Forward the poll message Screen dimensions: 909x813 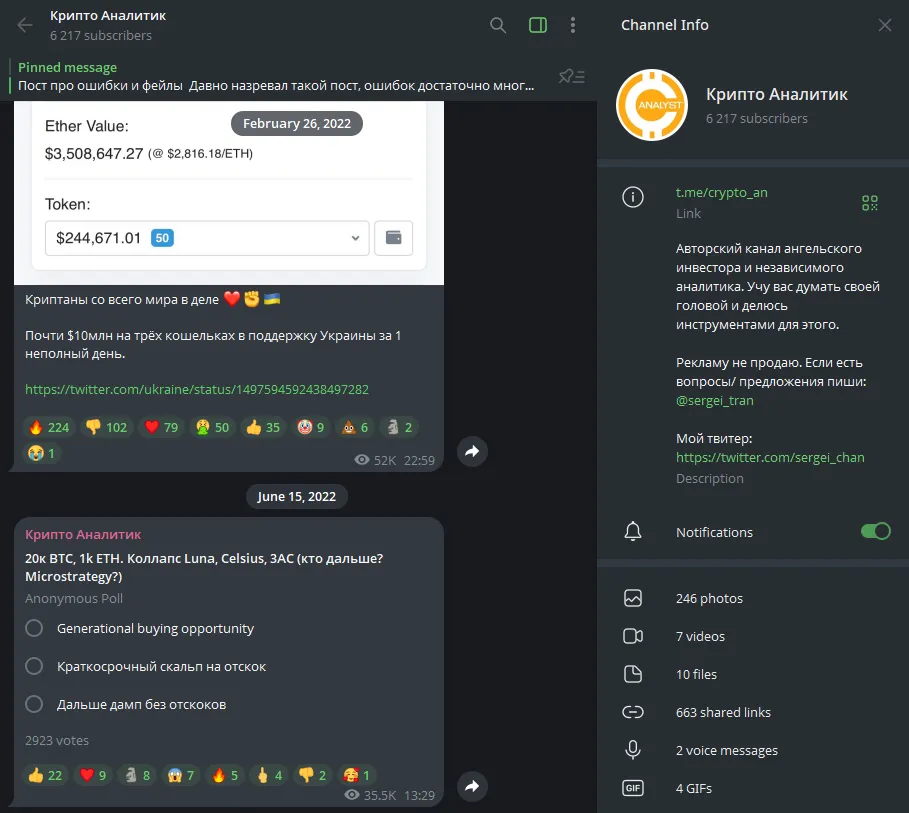pos(472,786)
